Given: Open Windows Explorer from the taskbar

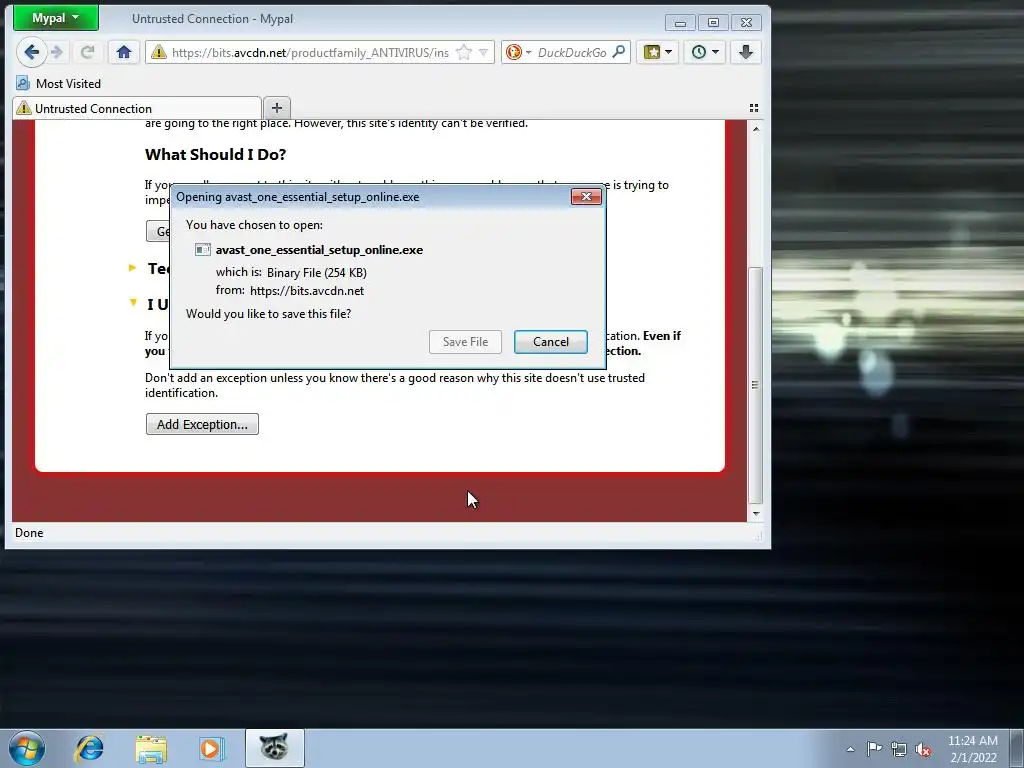Looking at the screenshot, I should pos(150,748).
